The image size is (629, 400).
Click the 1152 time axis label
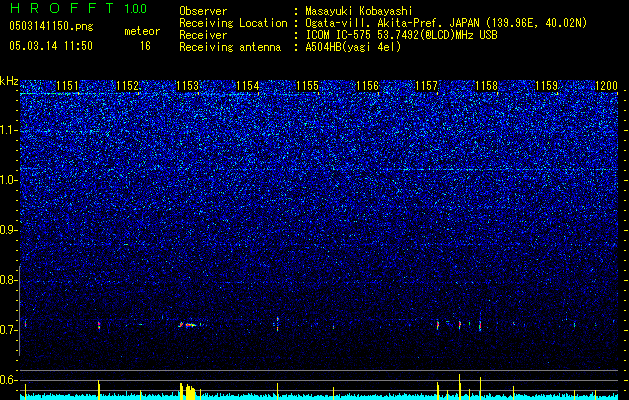pos(128,86)
